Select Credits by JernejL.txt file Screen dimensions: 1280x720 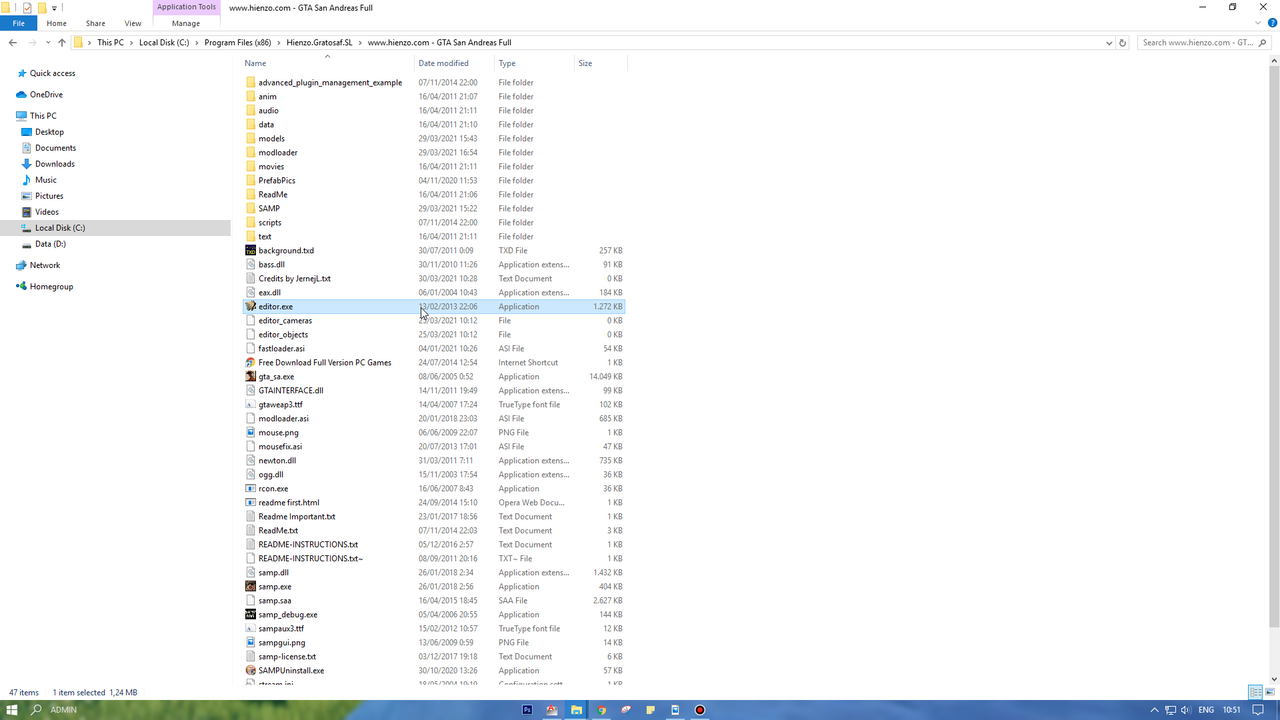click(294, 279)
